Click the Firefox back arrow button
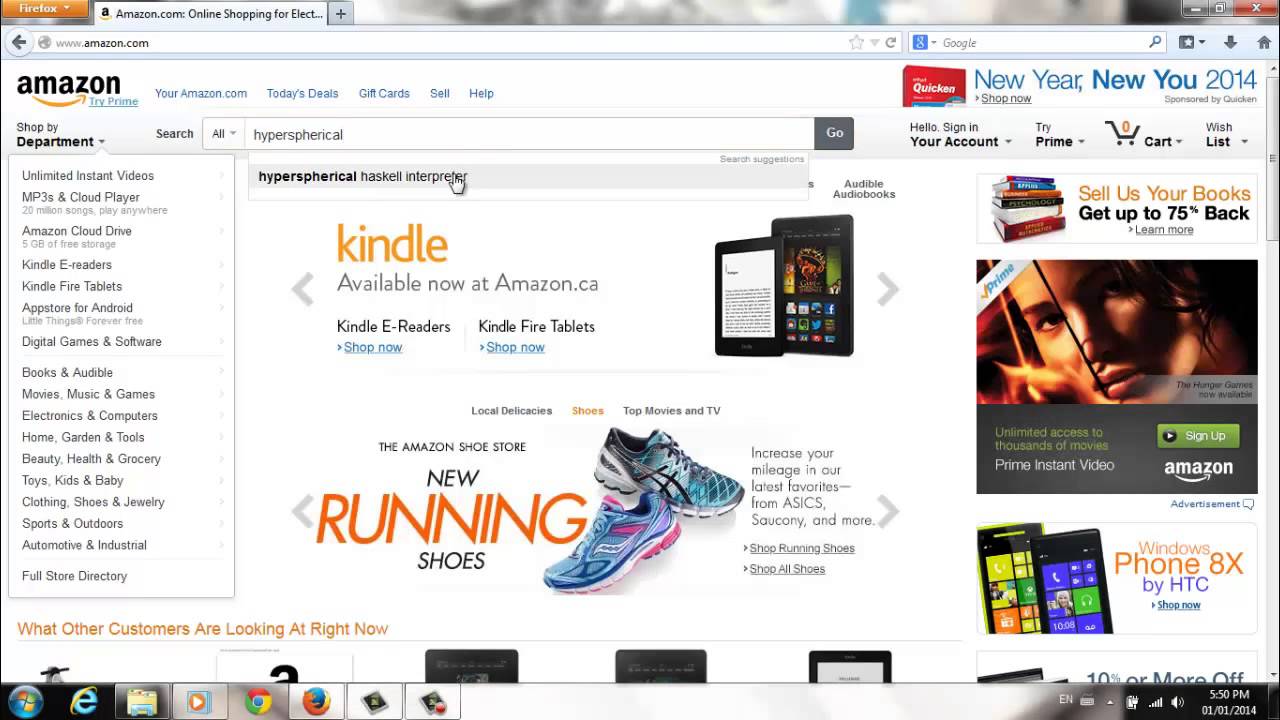 point(18,42)
